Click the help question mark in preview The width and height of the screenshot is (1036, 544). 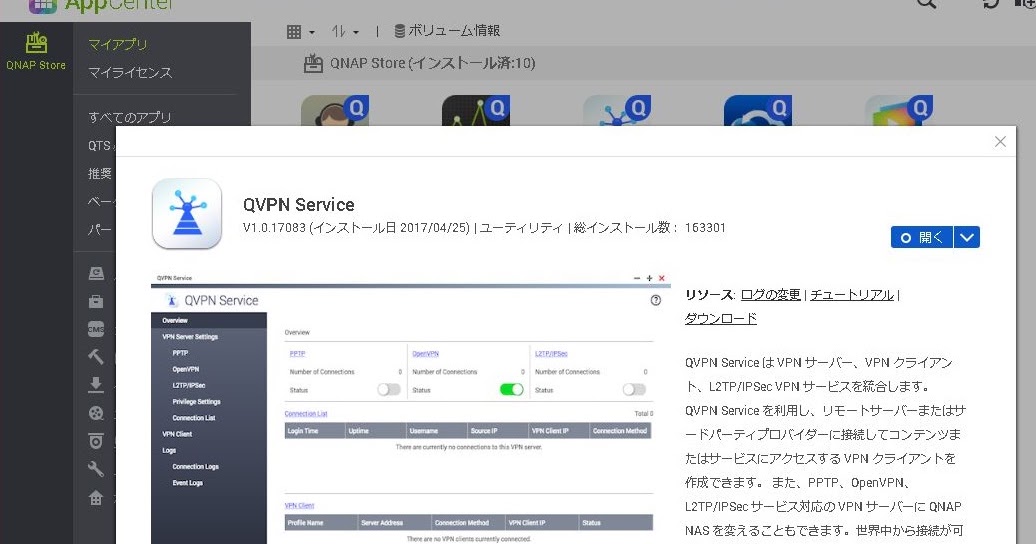click(x=655, y=300)
